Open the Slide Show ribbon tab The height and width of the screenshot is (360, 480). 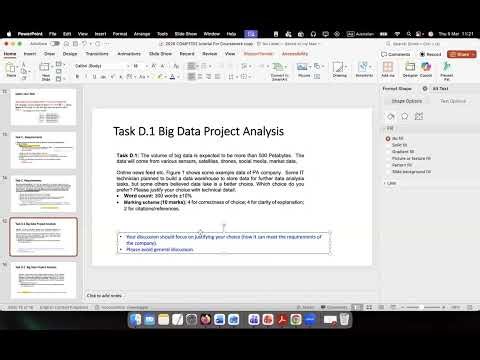click(x=160, y=54)
